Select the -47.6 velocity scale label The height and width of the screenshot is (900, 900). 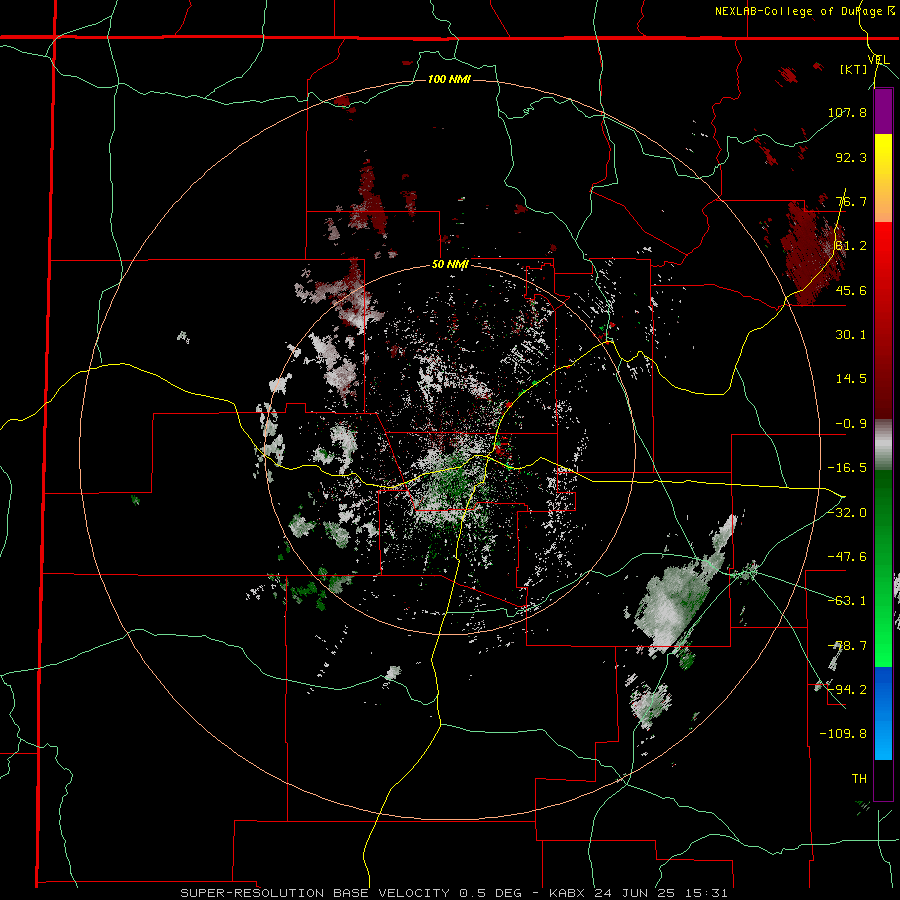click(847, 557)
